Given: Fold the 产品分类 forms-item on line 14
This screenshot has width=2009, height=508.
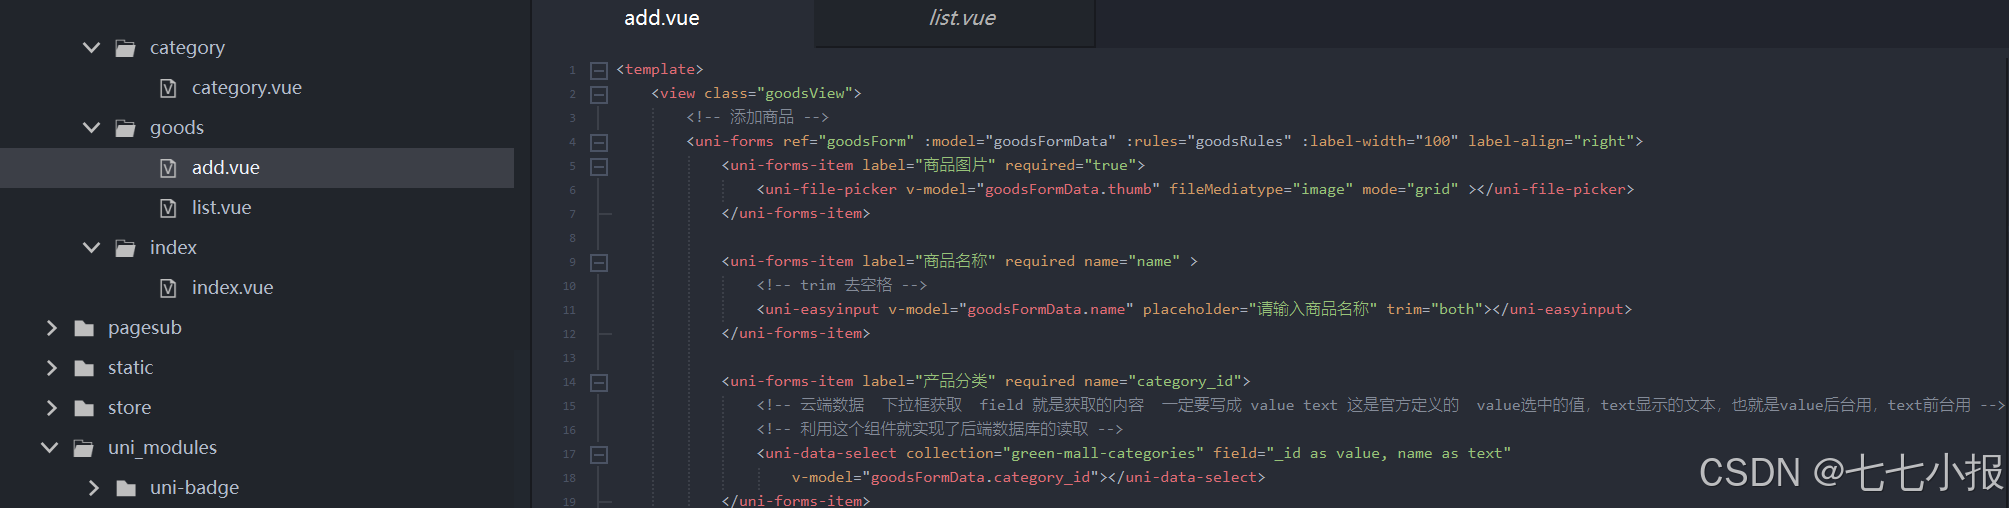Looking at the screenshot, I should (599, 382).
